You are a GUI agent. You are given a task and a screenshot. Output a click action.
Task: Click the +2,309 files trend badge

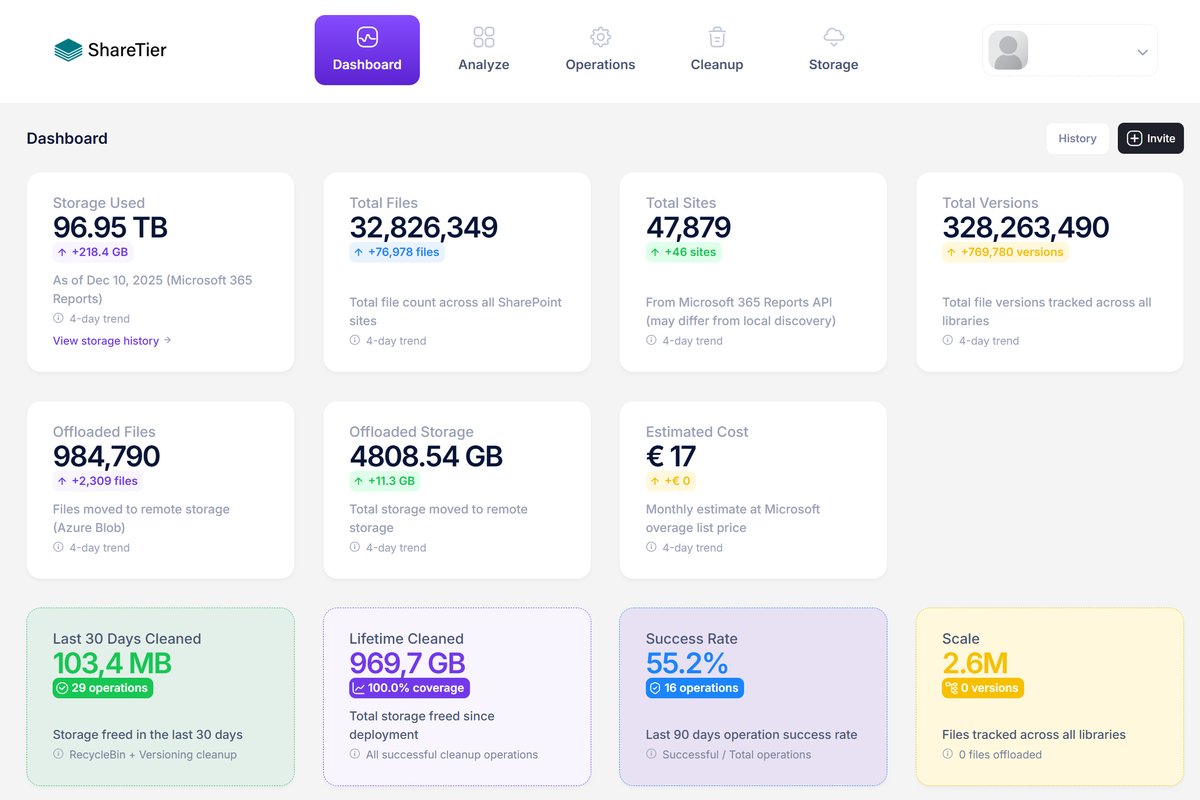click(x=97, y=481)
